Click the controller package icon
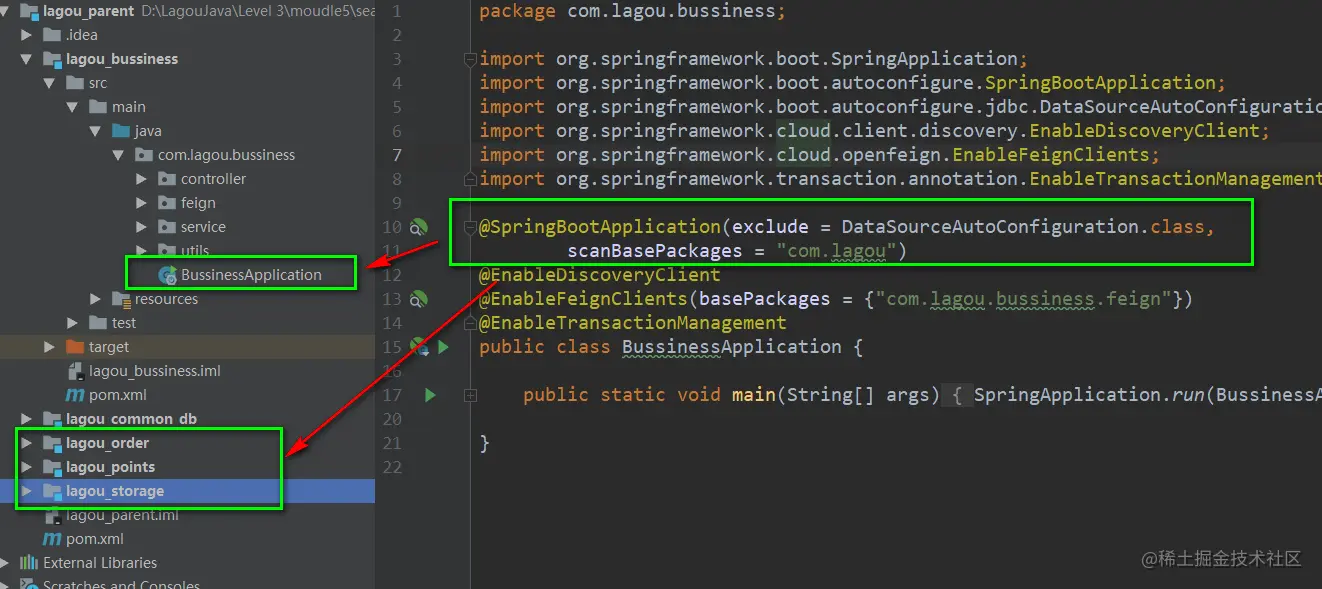The height and width of the screenshot is (589, 1322). 167,179
